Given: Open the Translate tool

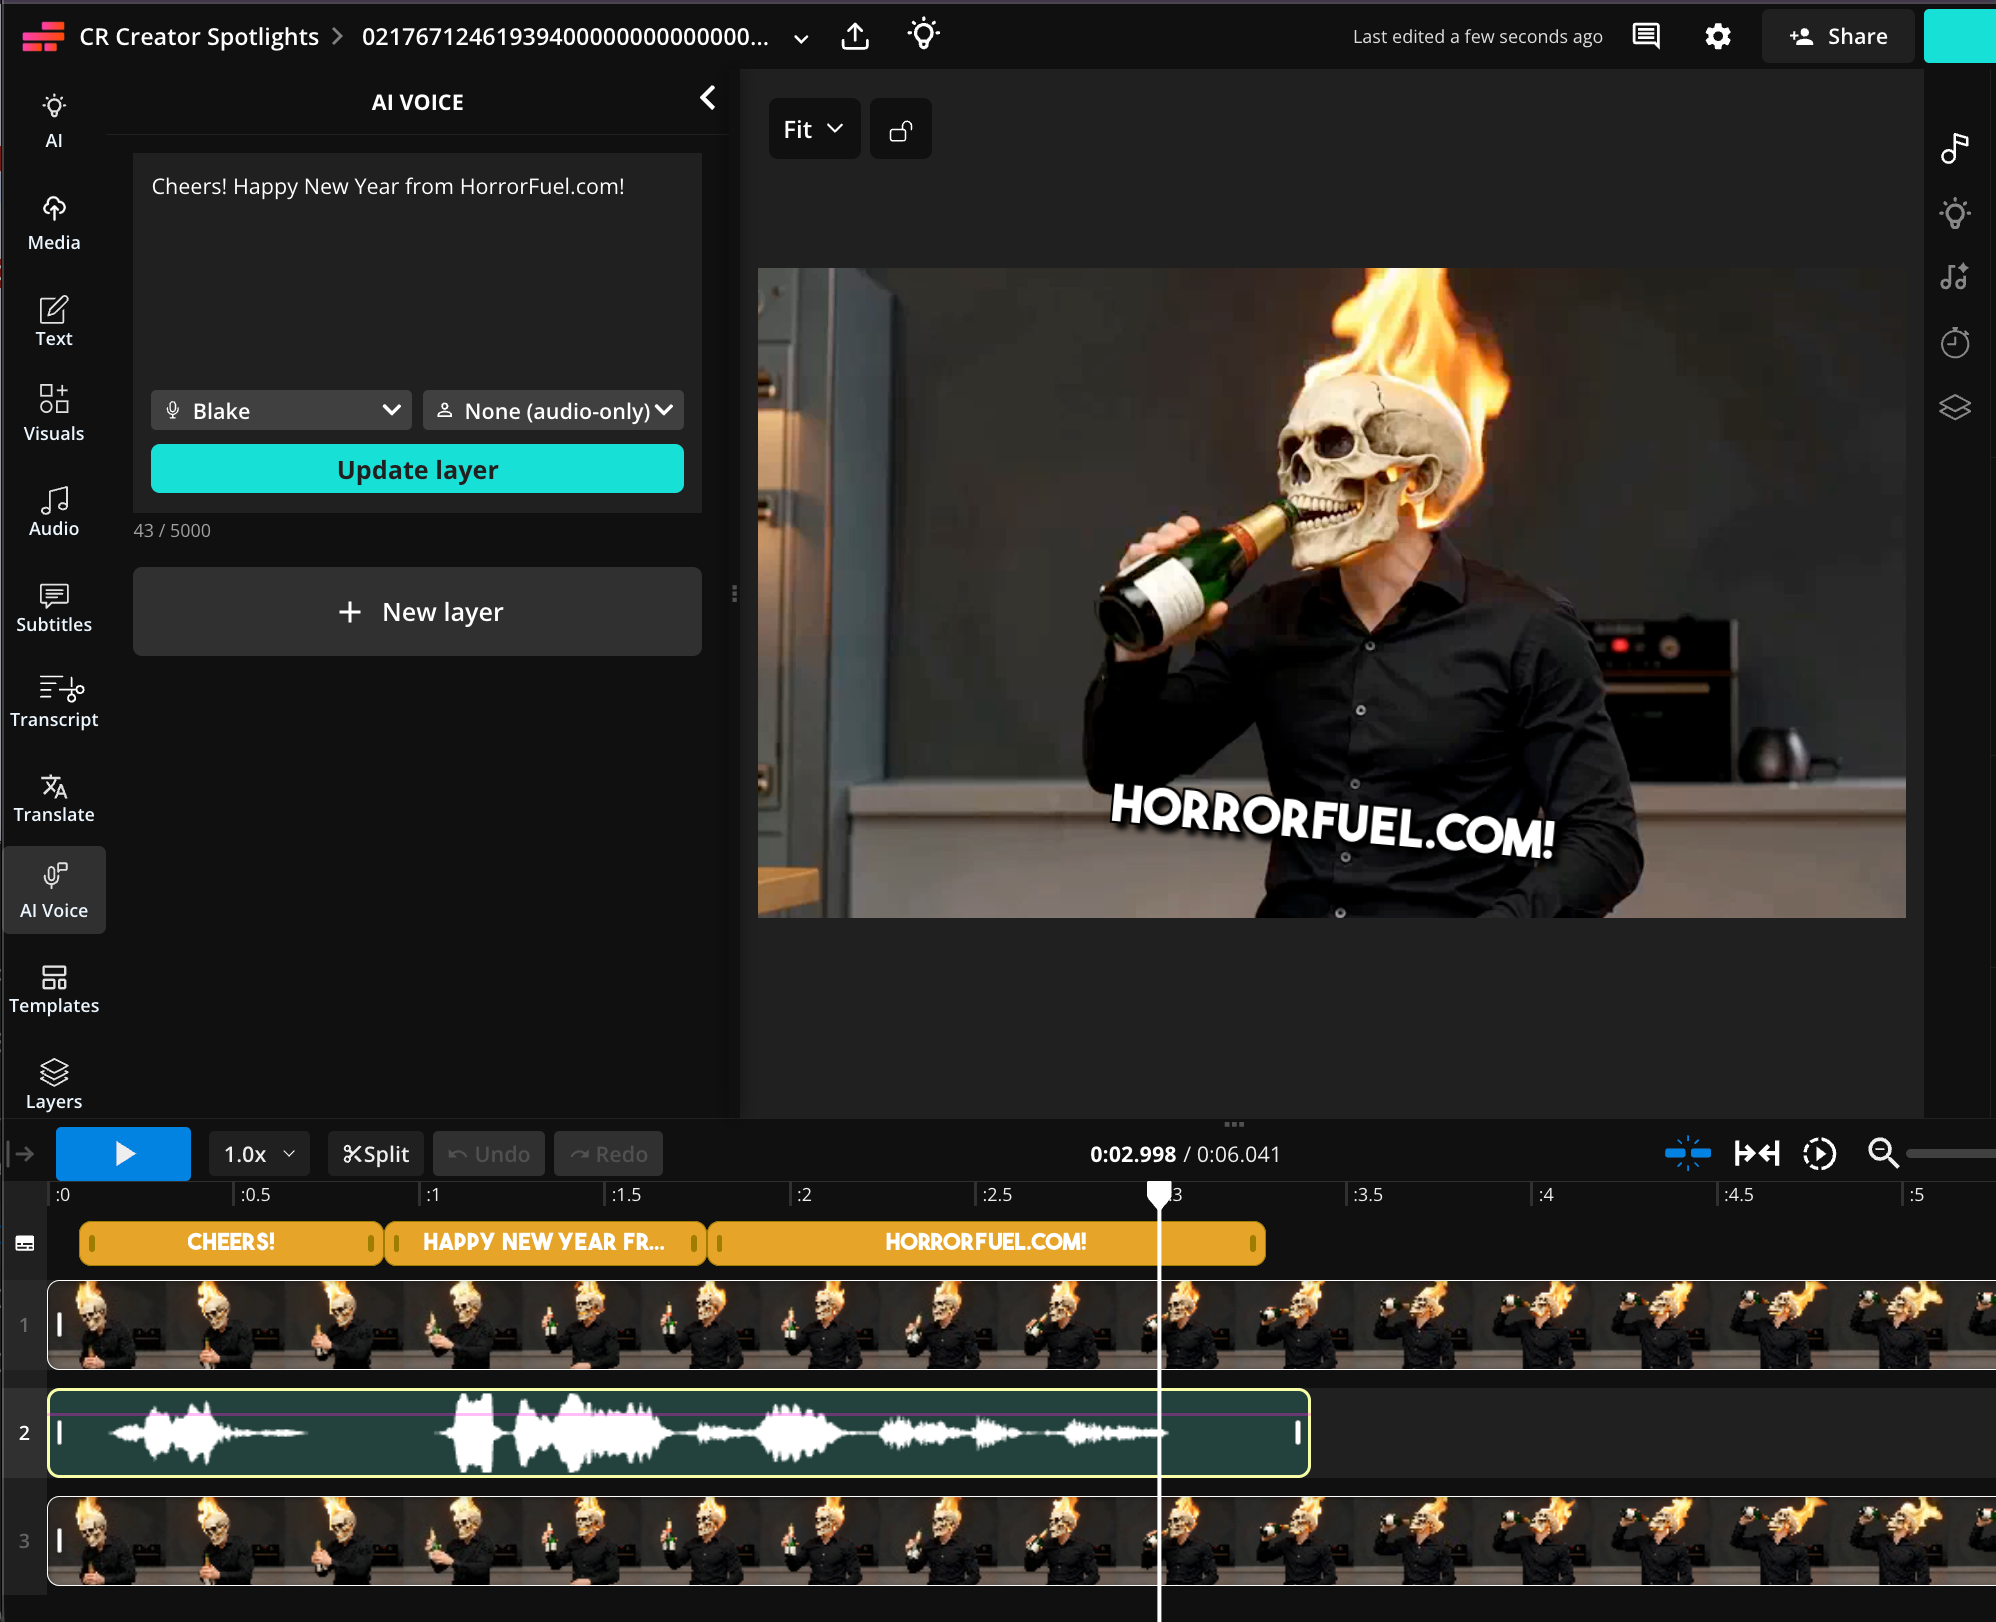Looking at the screenshot, I should [x=54, y=798].
